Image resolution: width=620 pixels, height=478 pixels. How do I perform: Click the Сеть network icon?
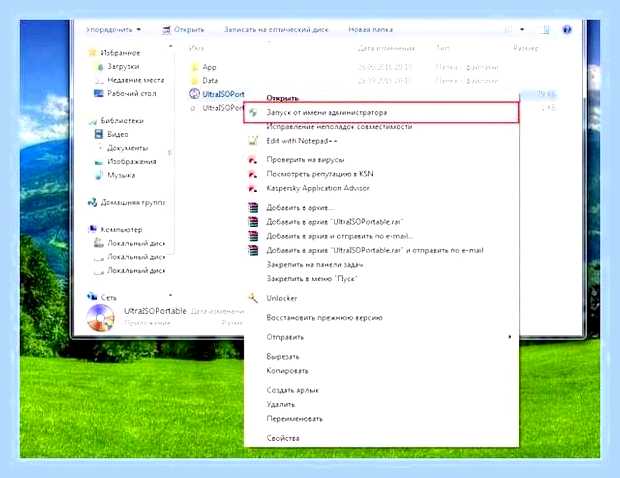pos(92,297)
